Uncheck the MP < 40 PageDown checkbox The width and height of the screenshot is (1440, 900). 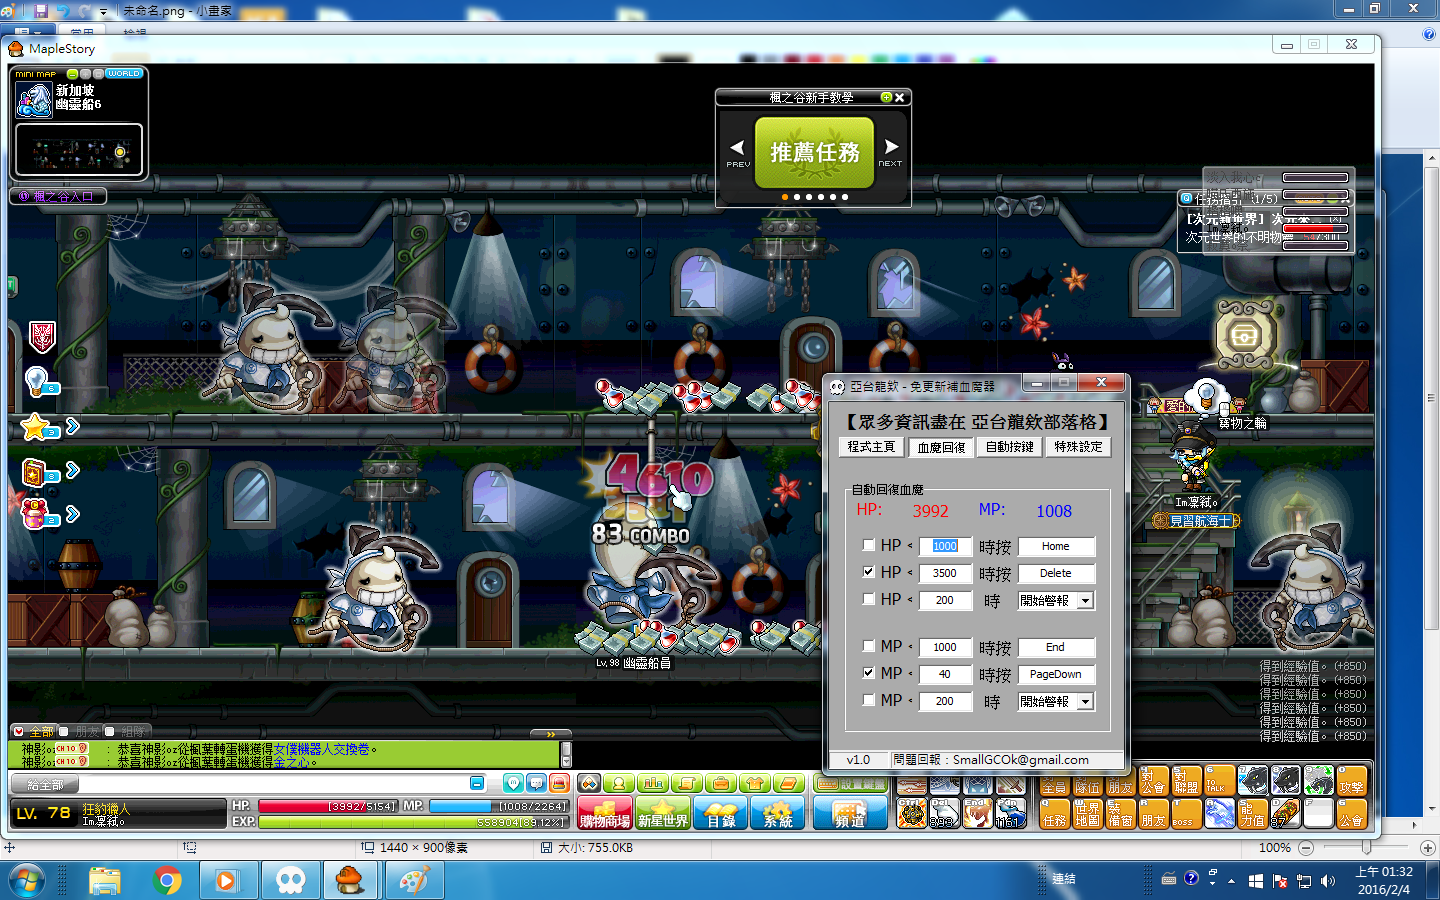coord(868,673)
